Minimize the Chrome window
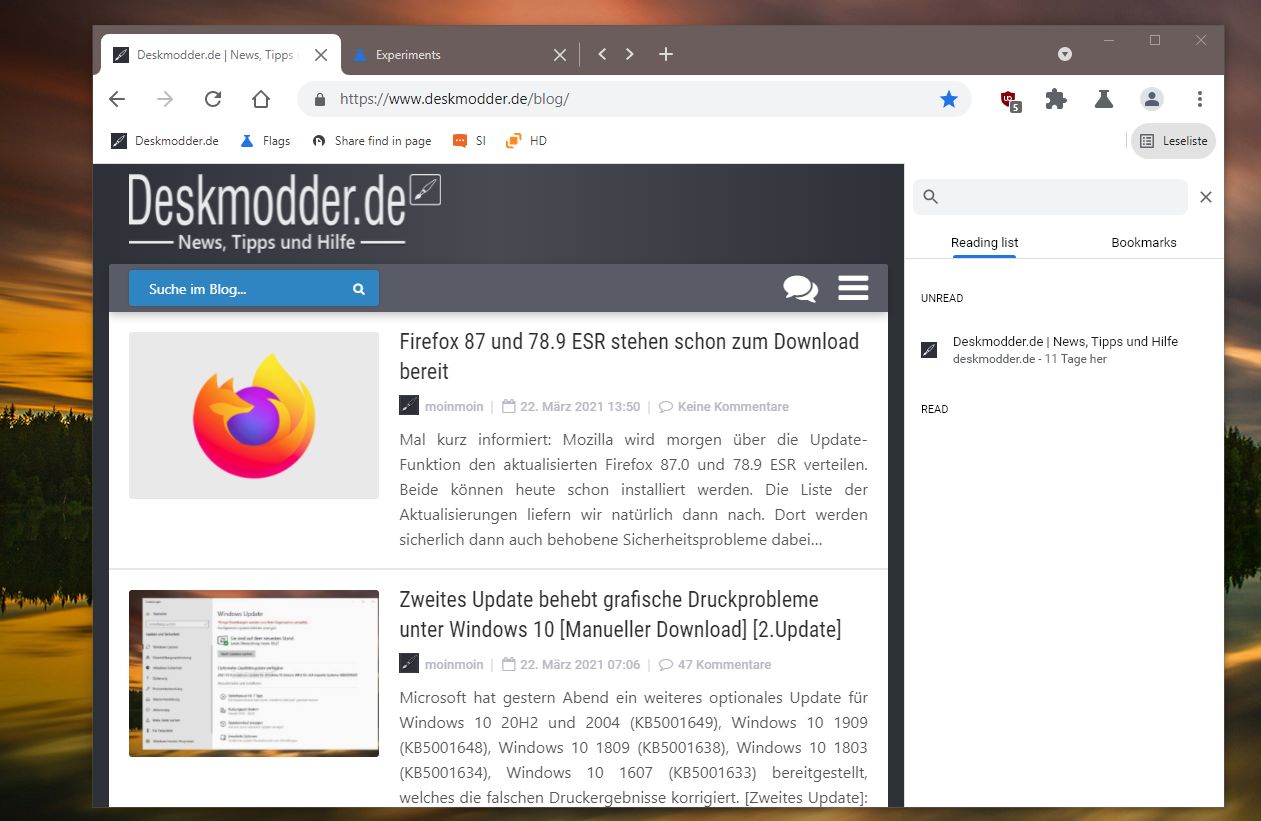 click(x=1109, y=40)
